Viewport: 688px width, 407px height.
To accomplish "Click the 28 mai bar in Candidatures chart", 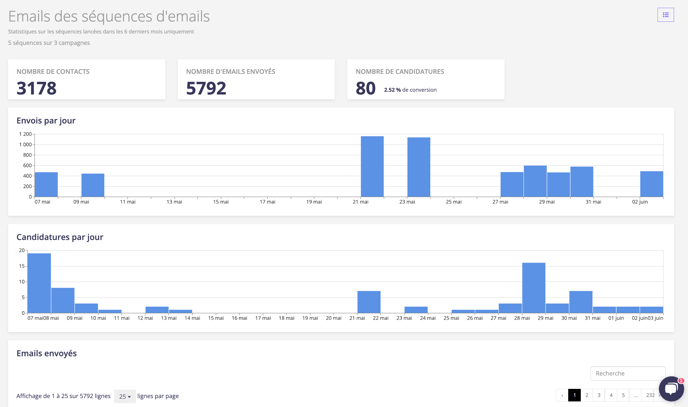I will tap(533, 288).
